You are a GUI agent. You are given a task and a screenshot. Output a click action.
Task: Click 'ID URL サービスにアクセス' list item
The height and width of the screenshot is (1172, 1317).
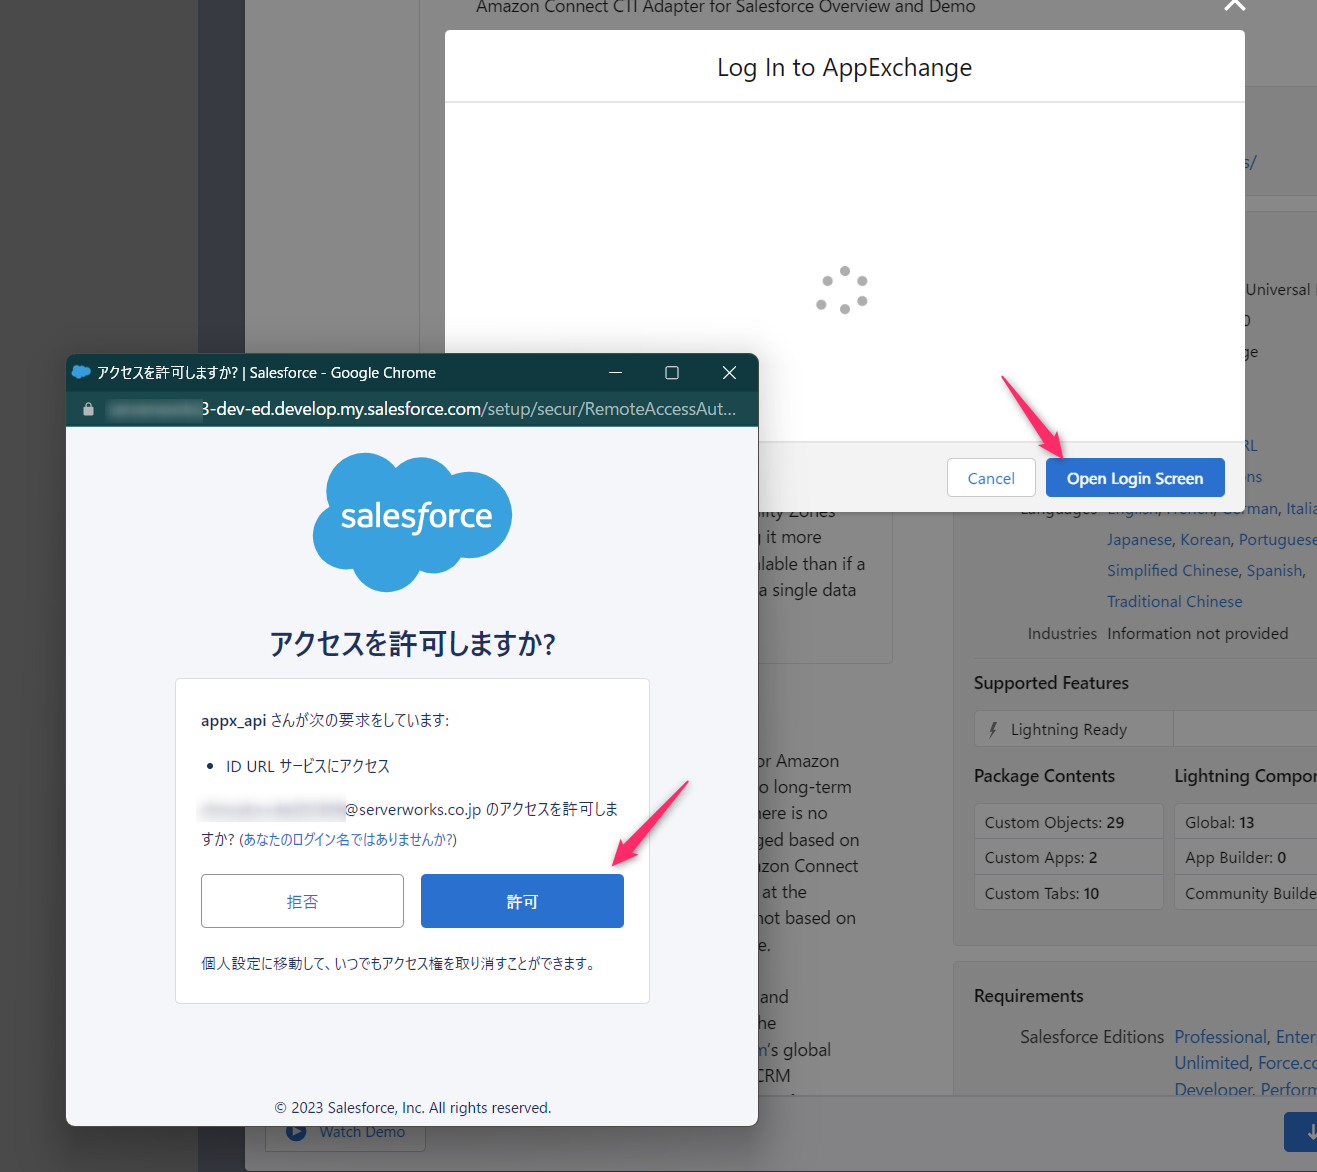pos(308,766)
